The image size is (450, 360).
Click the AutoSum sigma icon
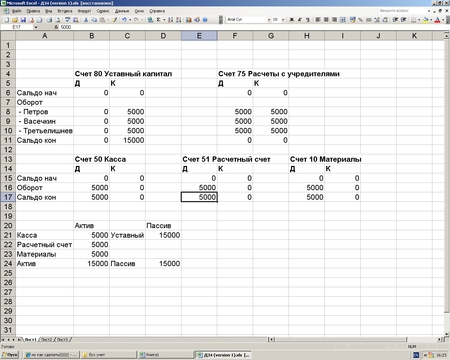158,20
